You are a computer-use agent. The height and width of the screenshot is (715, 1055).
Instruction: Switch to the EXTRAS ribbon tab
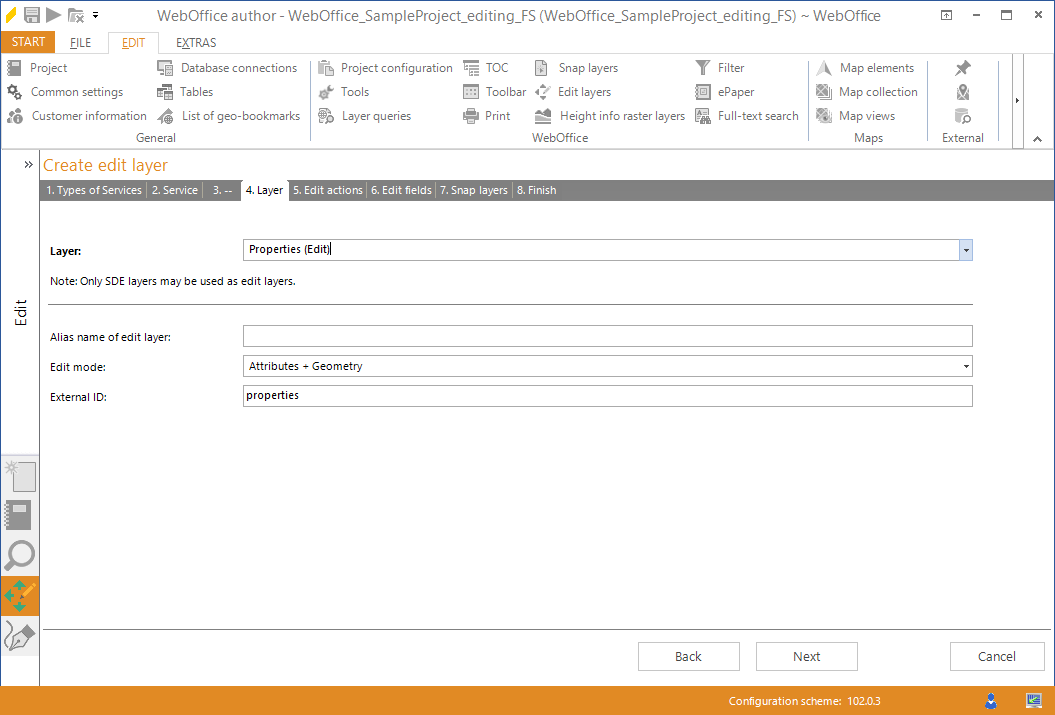[x=196, y=43]
